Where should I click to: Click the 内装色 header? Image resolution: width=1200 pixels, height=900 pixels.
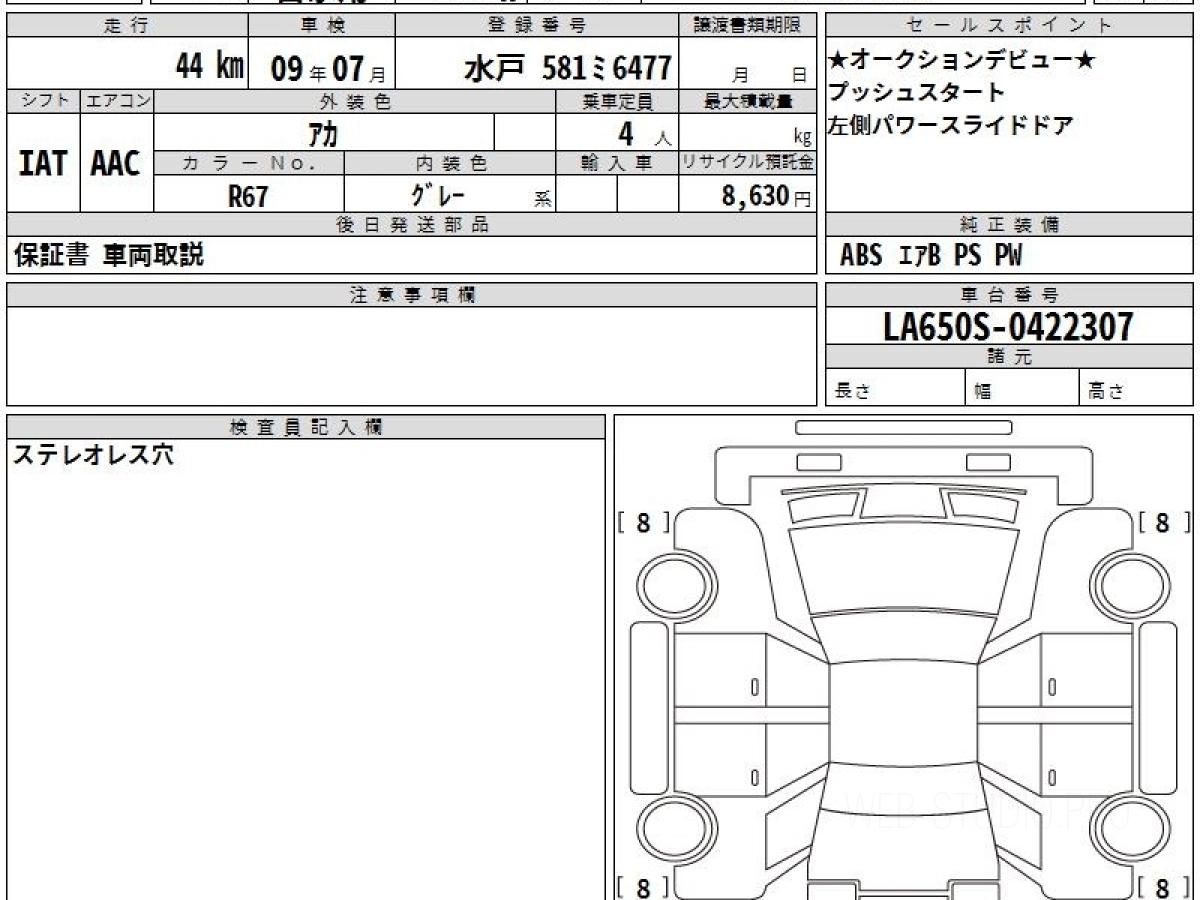tap(450, 163)
